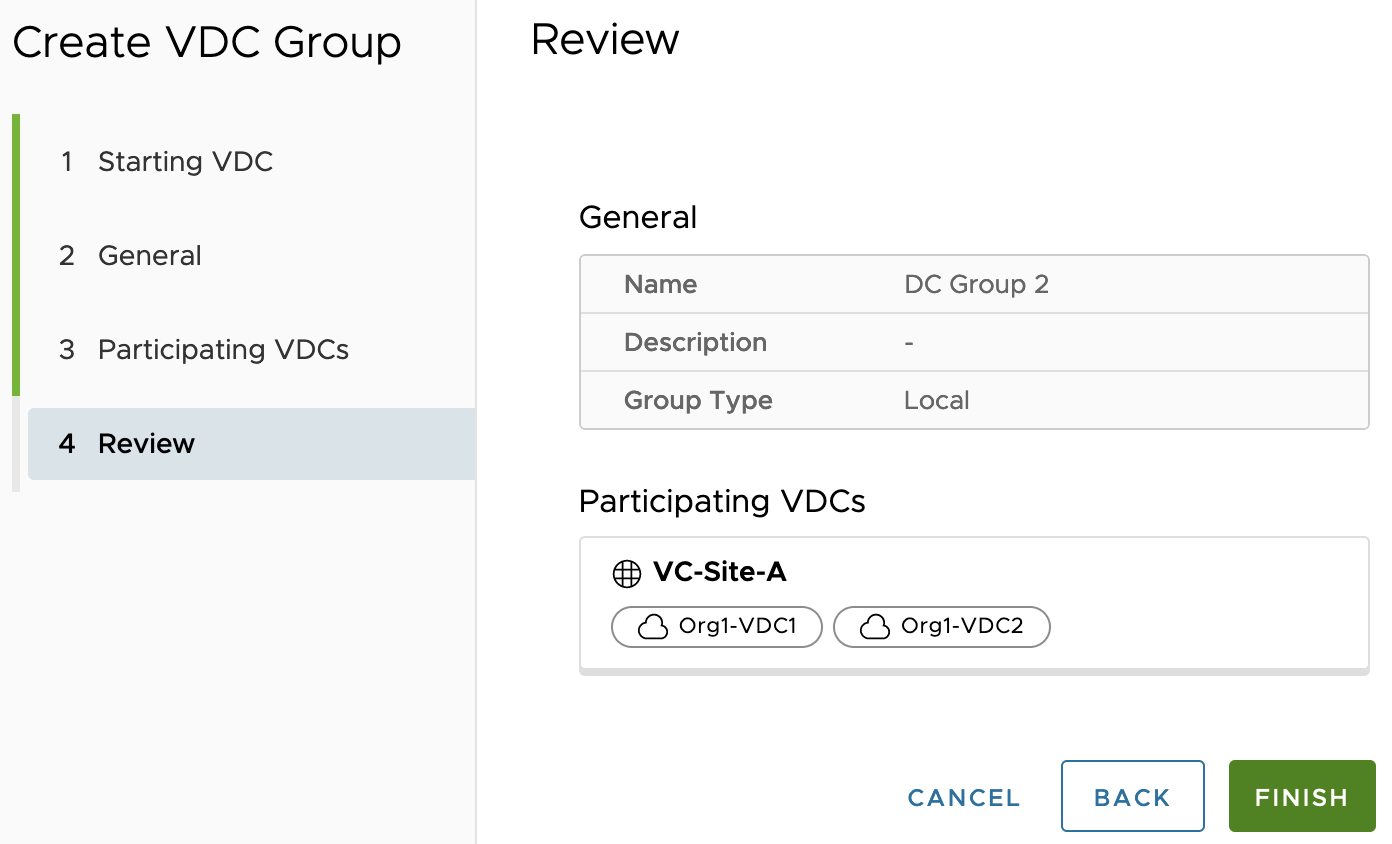Viewport: 1392px width, 844px height.
Task: Return to Participating VDCs step
Action: 223,350
